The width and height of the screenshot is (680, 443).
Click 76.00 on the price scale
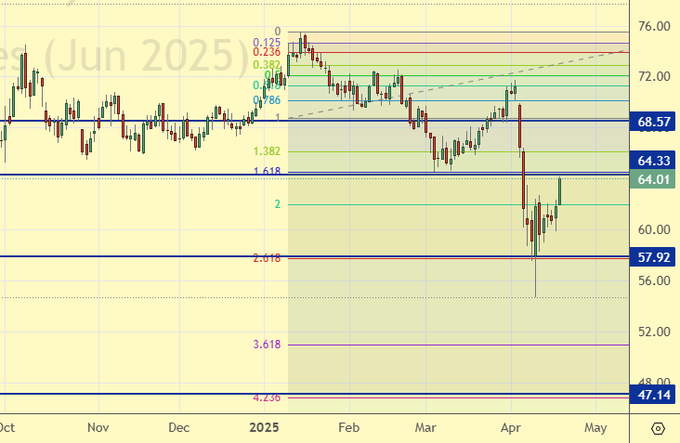click(654, 26)
